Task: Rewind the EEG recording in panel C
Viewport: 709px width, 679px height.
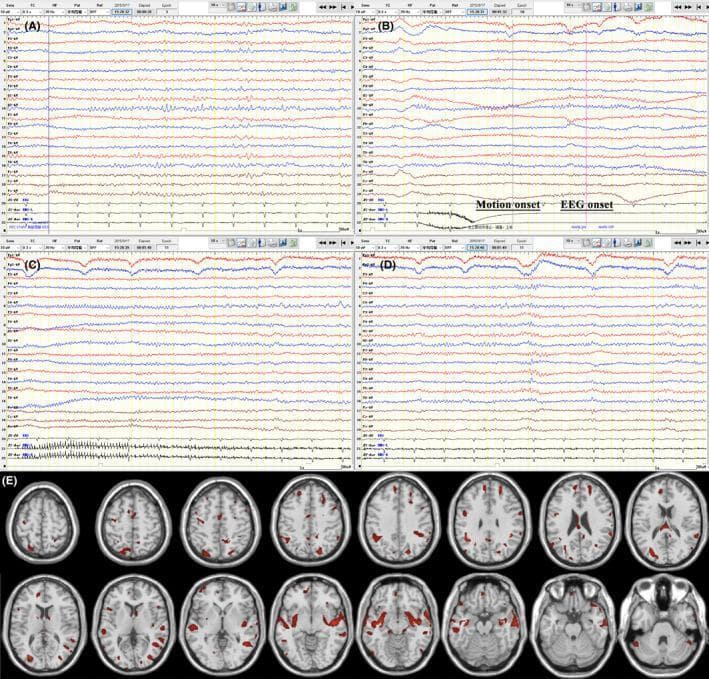Action: pyautogui.click(x=323, y=243)
